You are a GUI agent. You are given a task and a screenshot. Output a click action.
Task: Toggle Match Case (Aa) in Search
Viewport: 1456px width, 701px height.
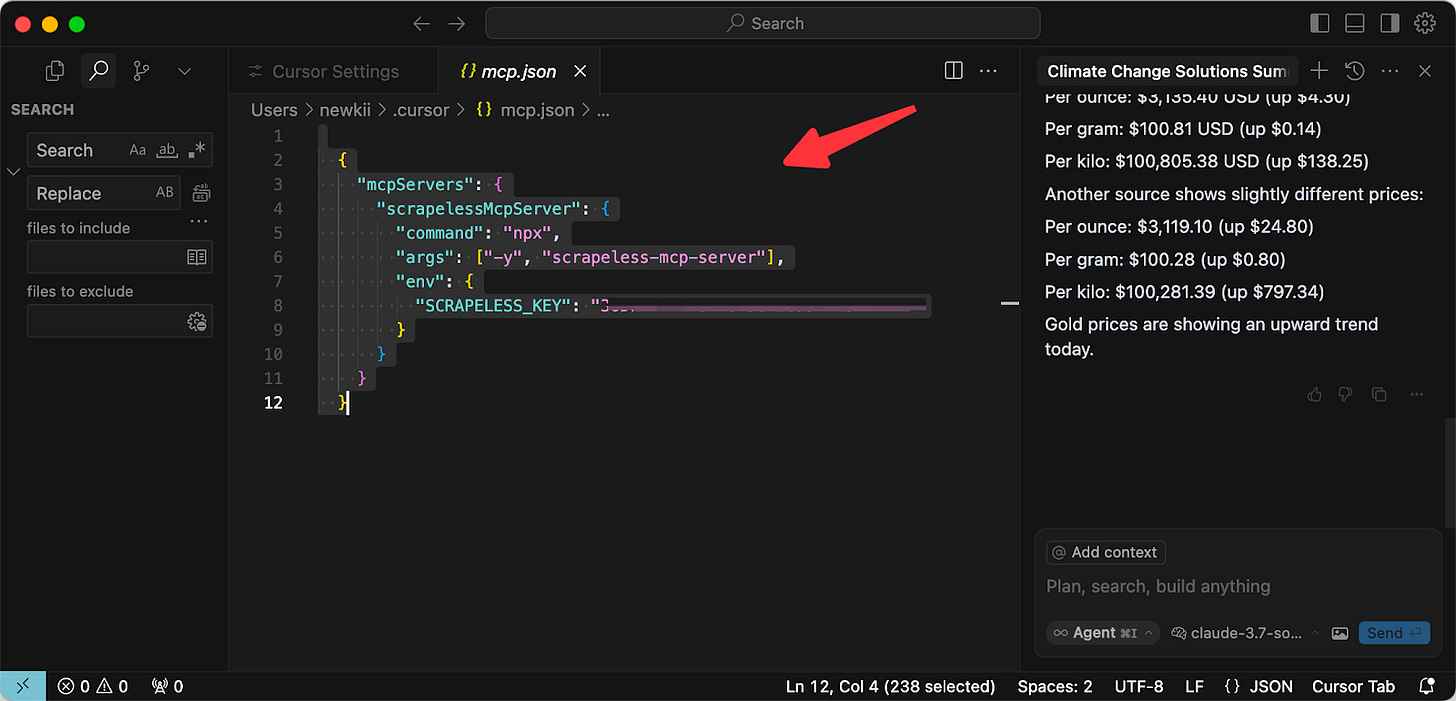[138, 150]
